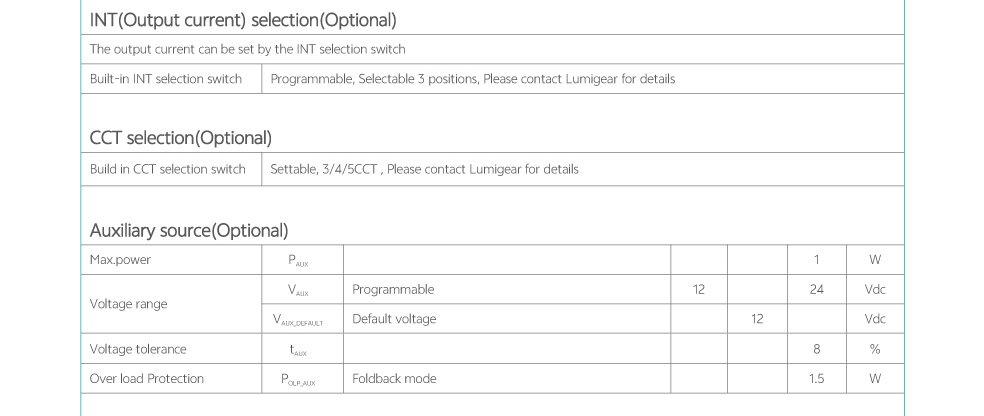Click the % unit cell

(x=875, y=349)
